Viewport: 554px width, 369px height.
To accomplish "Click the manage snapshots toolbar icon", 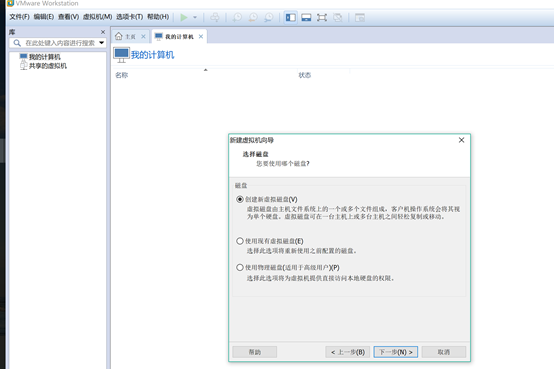I will coord(269,17).
